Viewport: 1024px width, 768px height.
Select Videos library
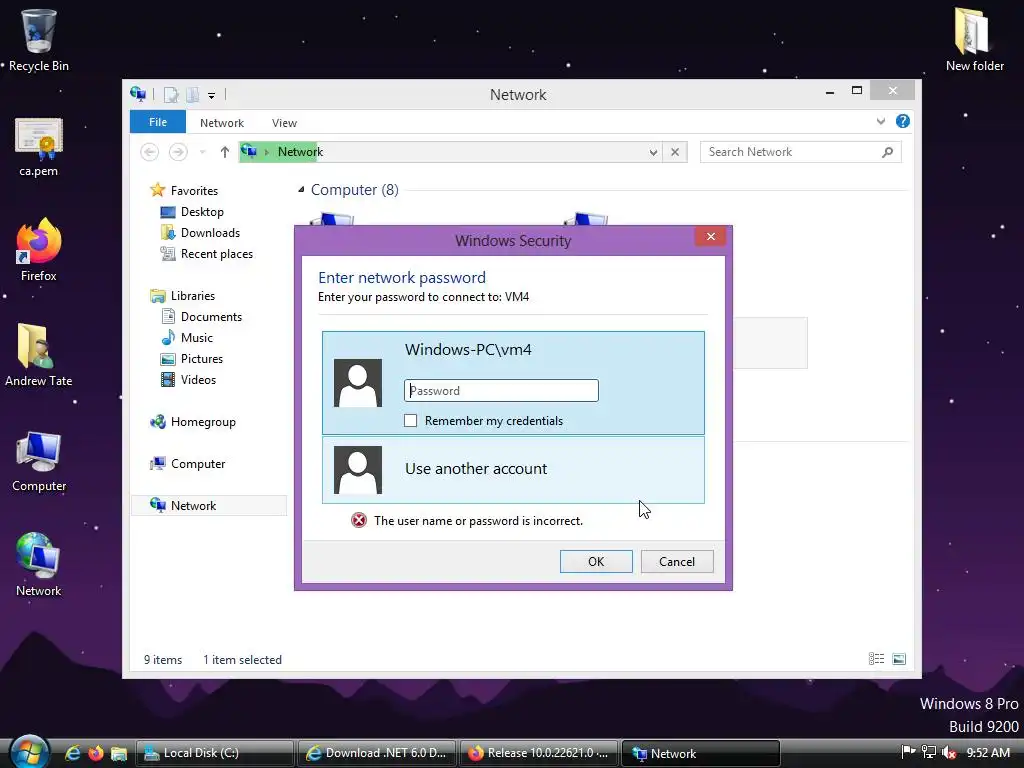click(189, 379)
